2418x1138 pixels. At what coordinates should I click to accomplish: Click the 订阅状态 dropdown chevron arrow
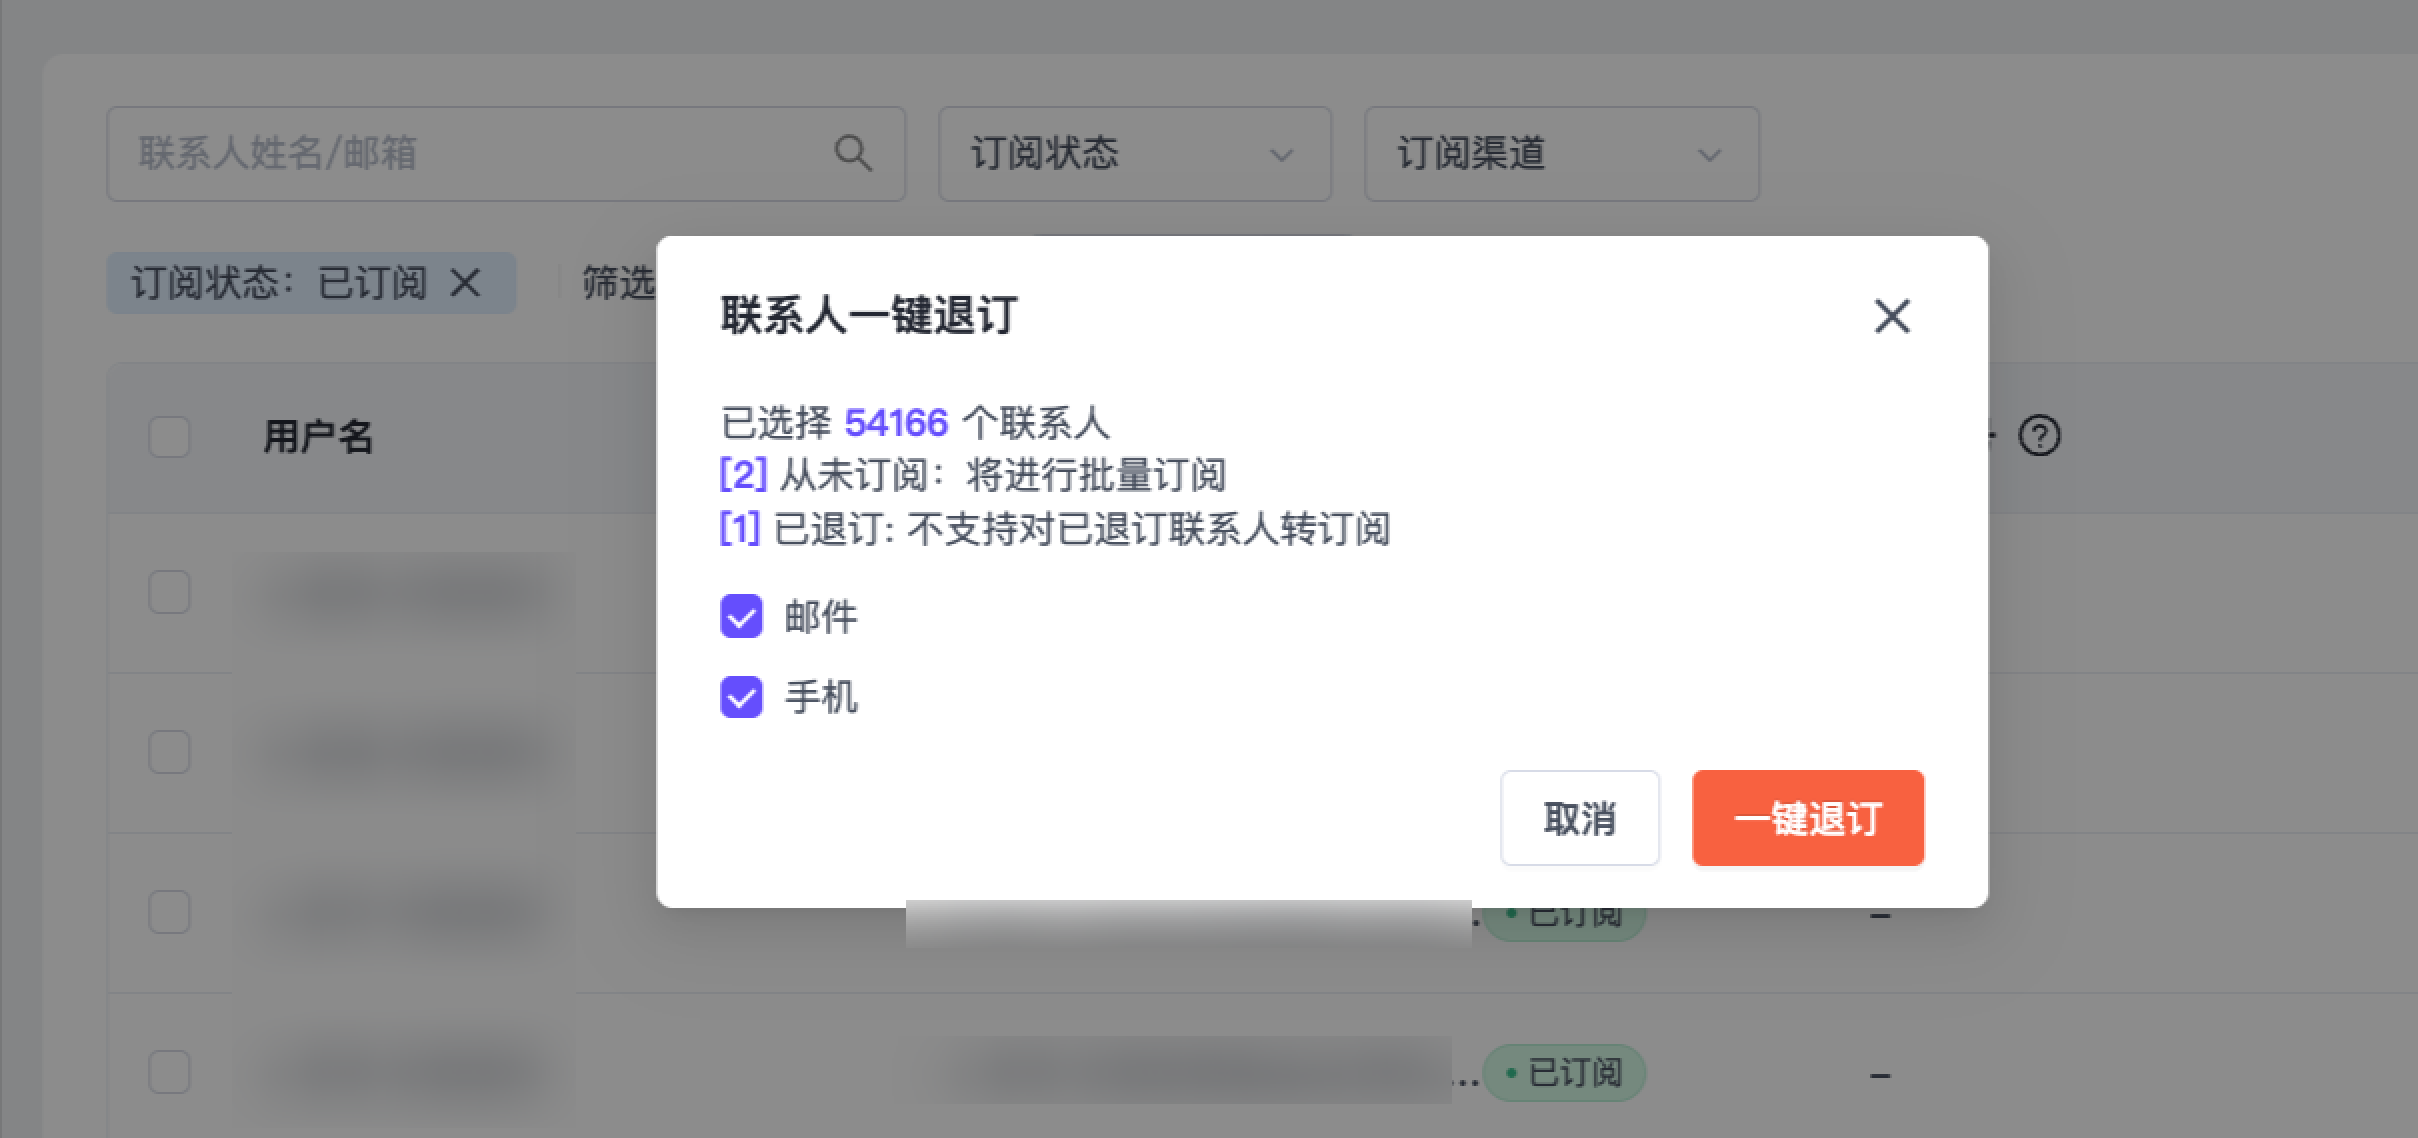(1281, 156)
